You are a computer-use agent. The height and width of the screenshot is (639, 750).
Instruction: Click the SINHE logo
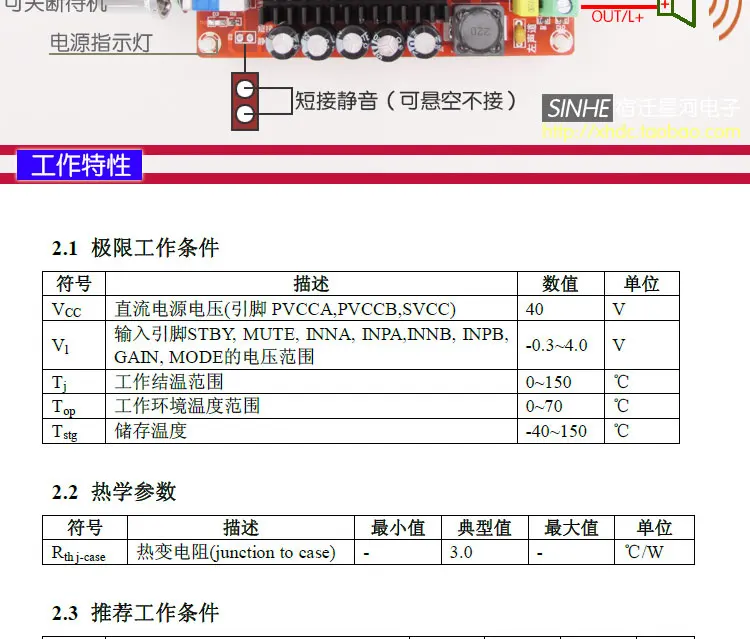click(x=577, y=108)
